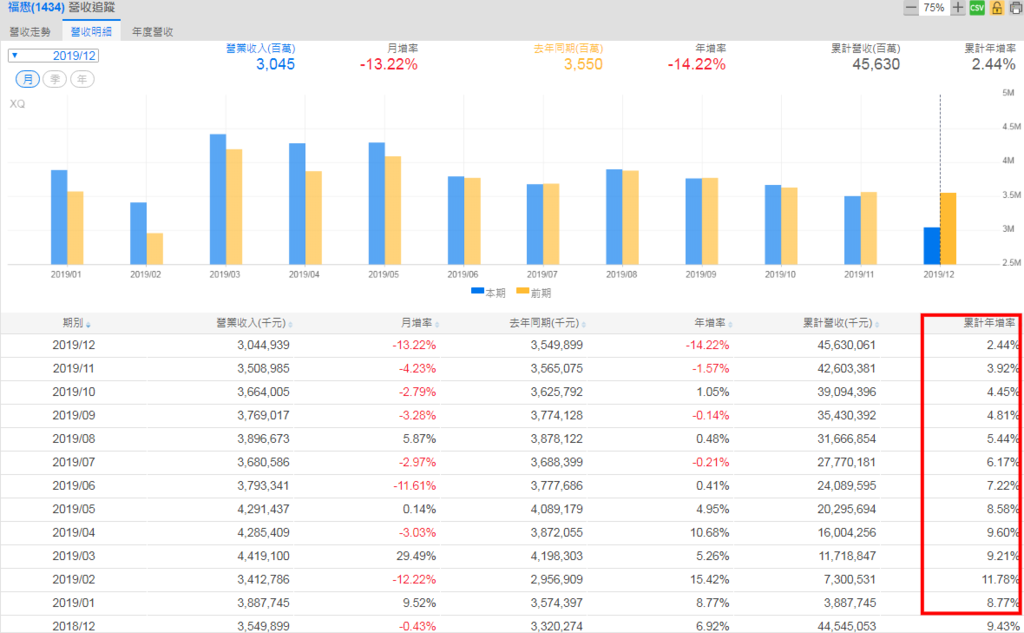Click the summary 年增率 value -14.22%
The height and width of the screenshot is (633, 1024).
pos(696,64)
